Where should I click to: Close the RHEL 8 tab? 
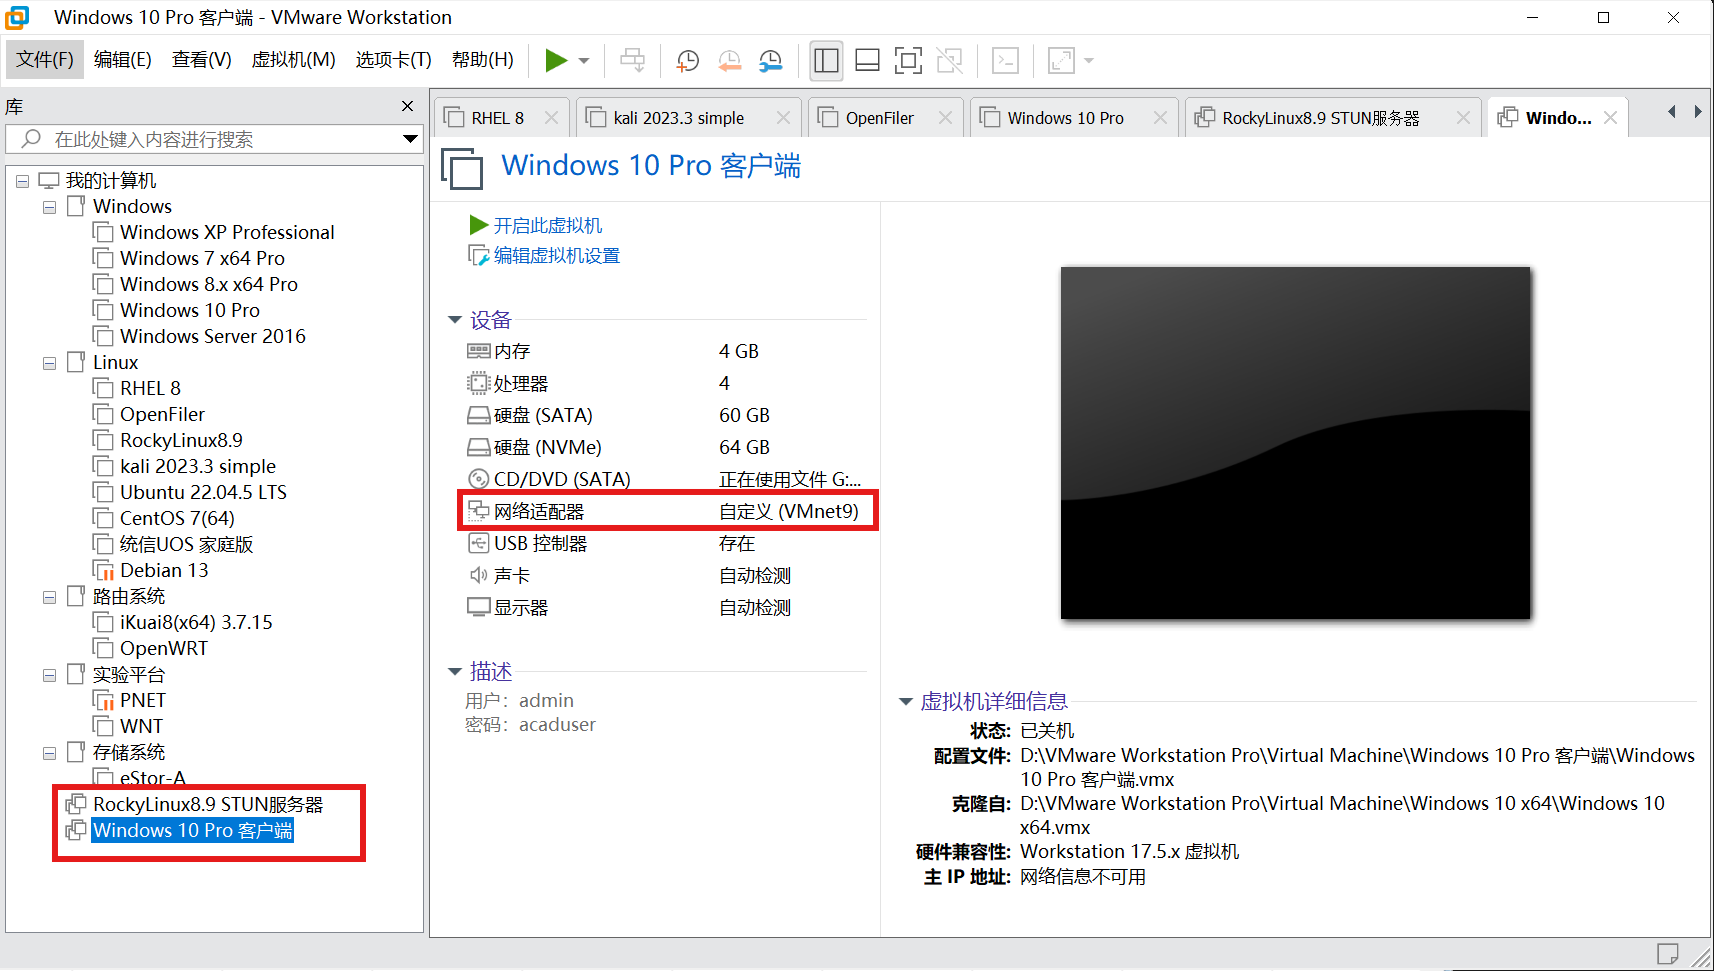coord(551,118)
